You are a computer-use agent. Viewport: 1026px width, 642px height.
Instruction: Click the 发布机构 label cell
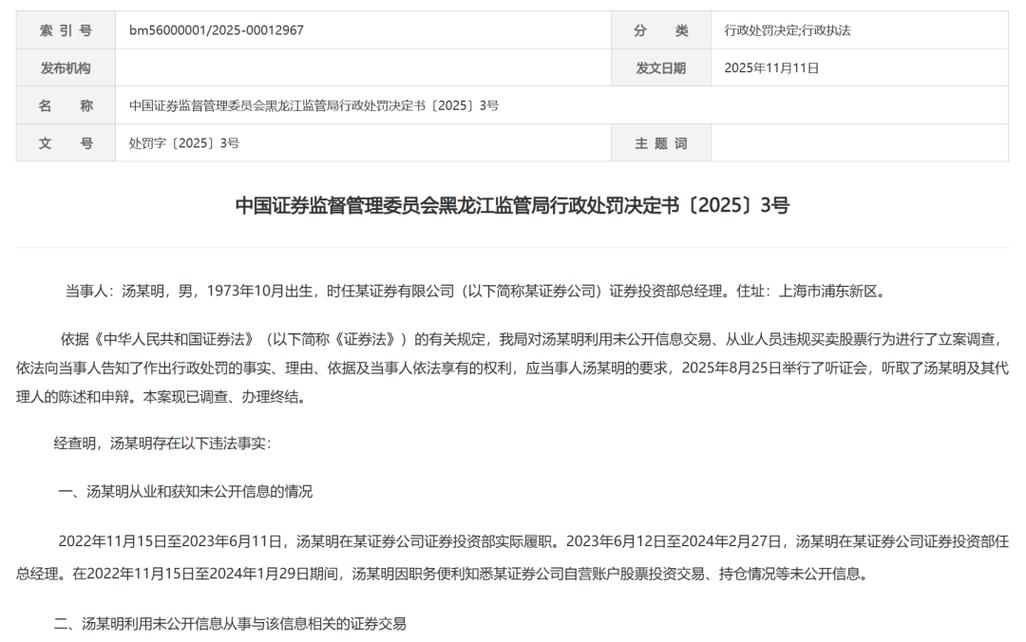coord(62,66)
